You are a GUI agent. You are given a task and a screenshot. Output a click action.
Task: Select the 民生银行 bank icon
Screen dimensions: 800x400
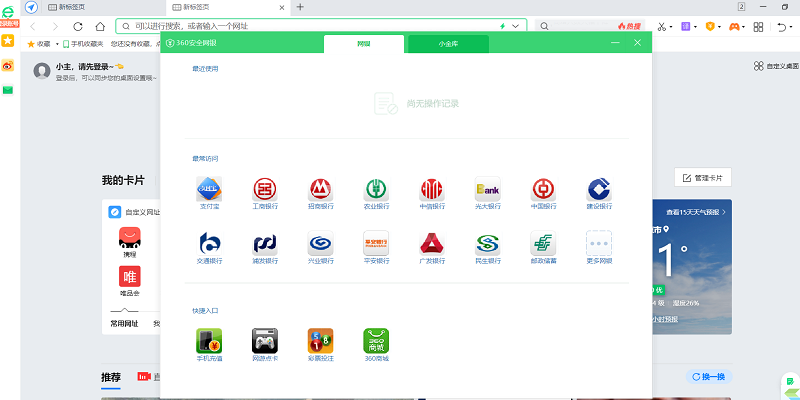[488, 243]
